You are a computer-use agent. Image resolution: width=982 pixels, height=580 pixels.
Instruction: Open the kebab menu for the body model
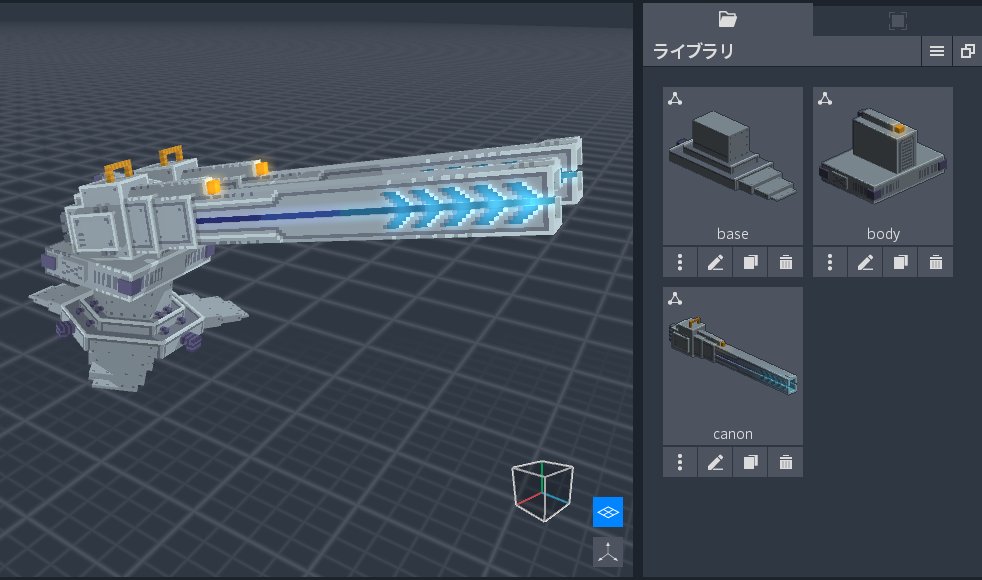829,261
